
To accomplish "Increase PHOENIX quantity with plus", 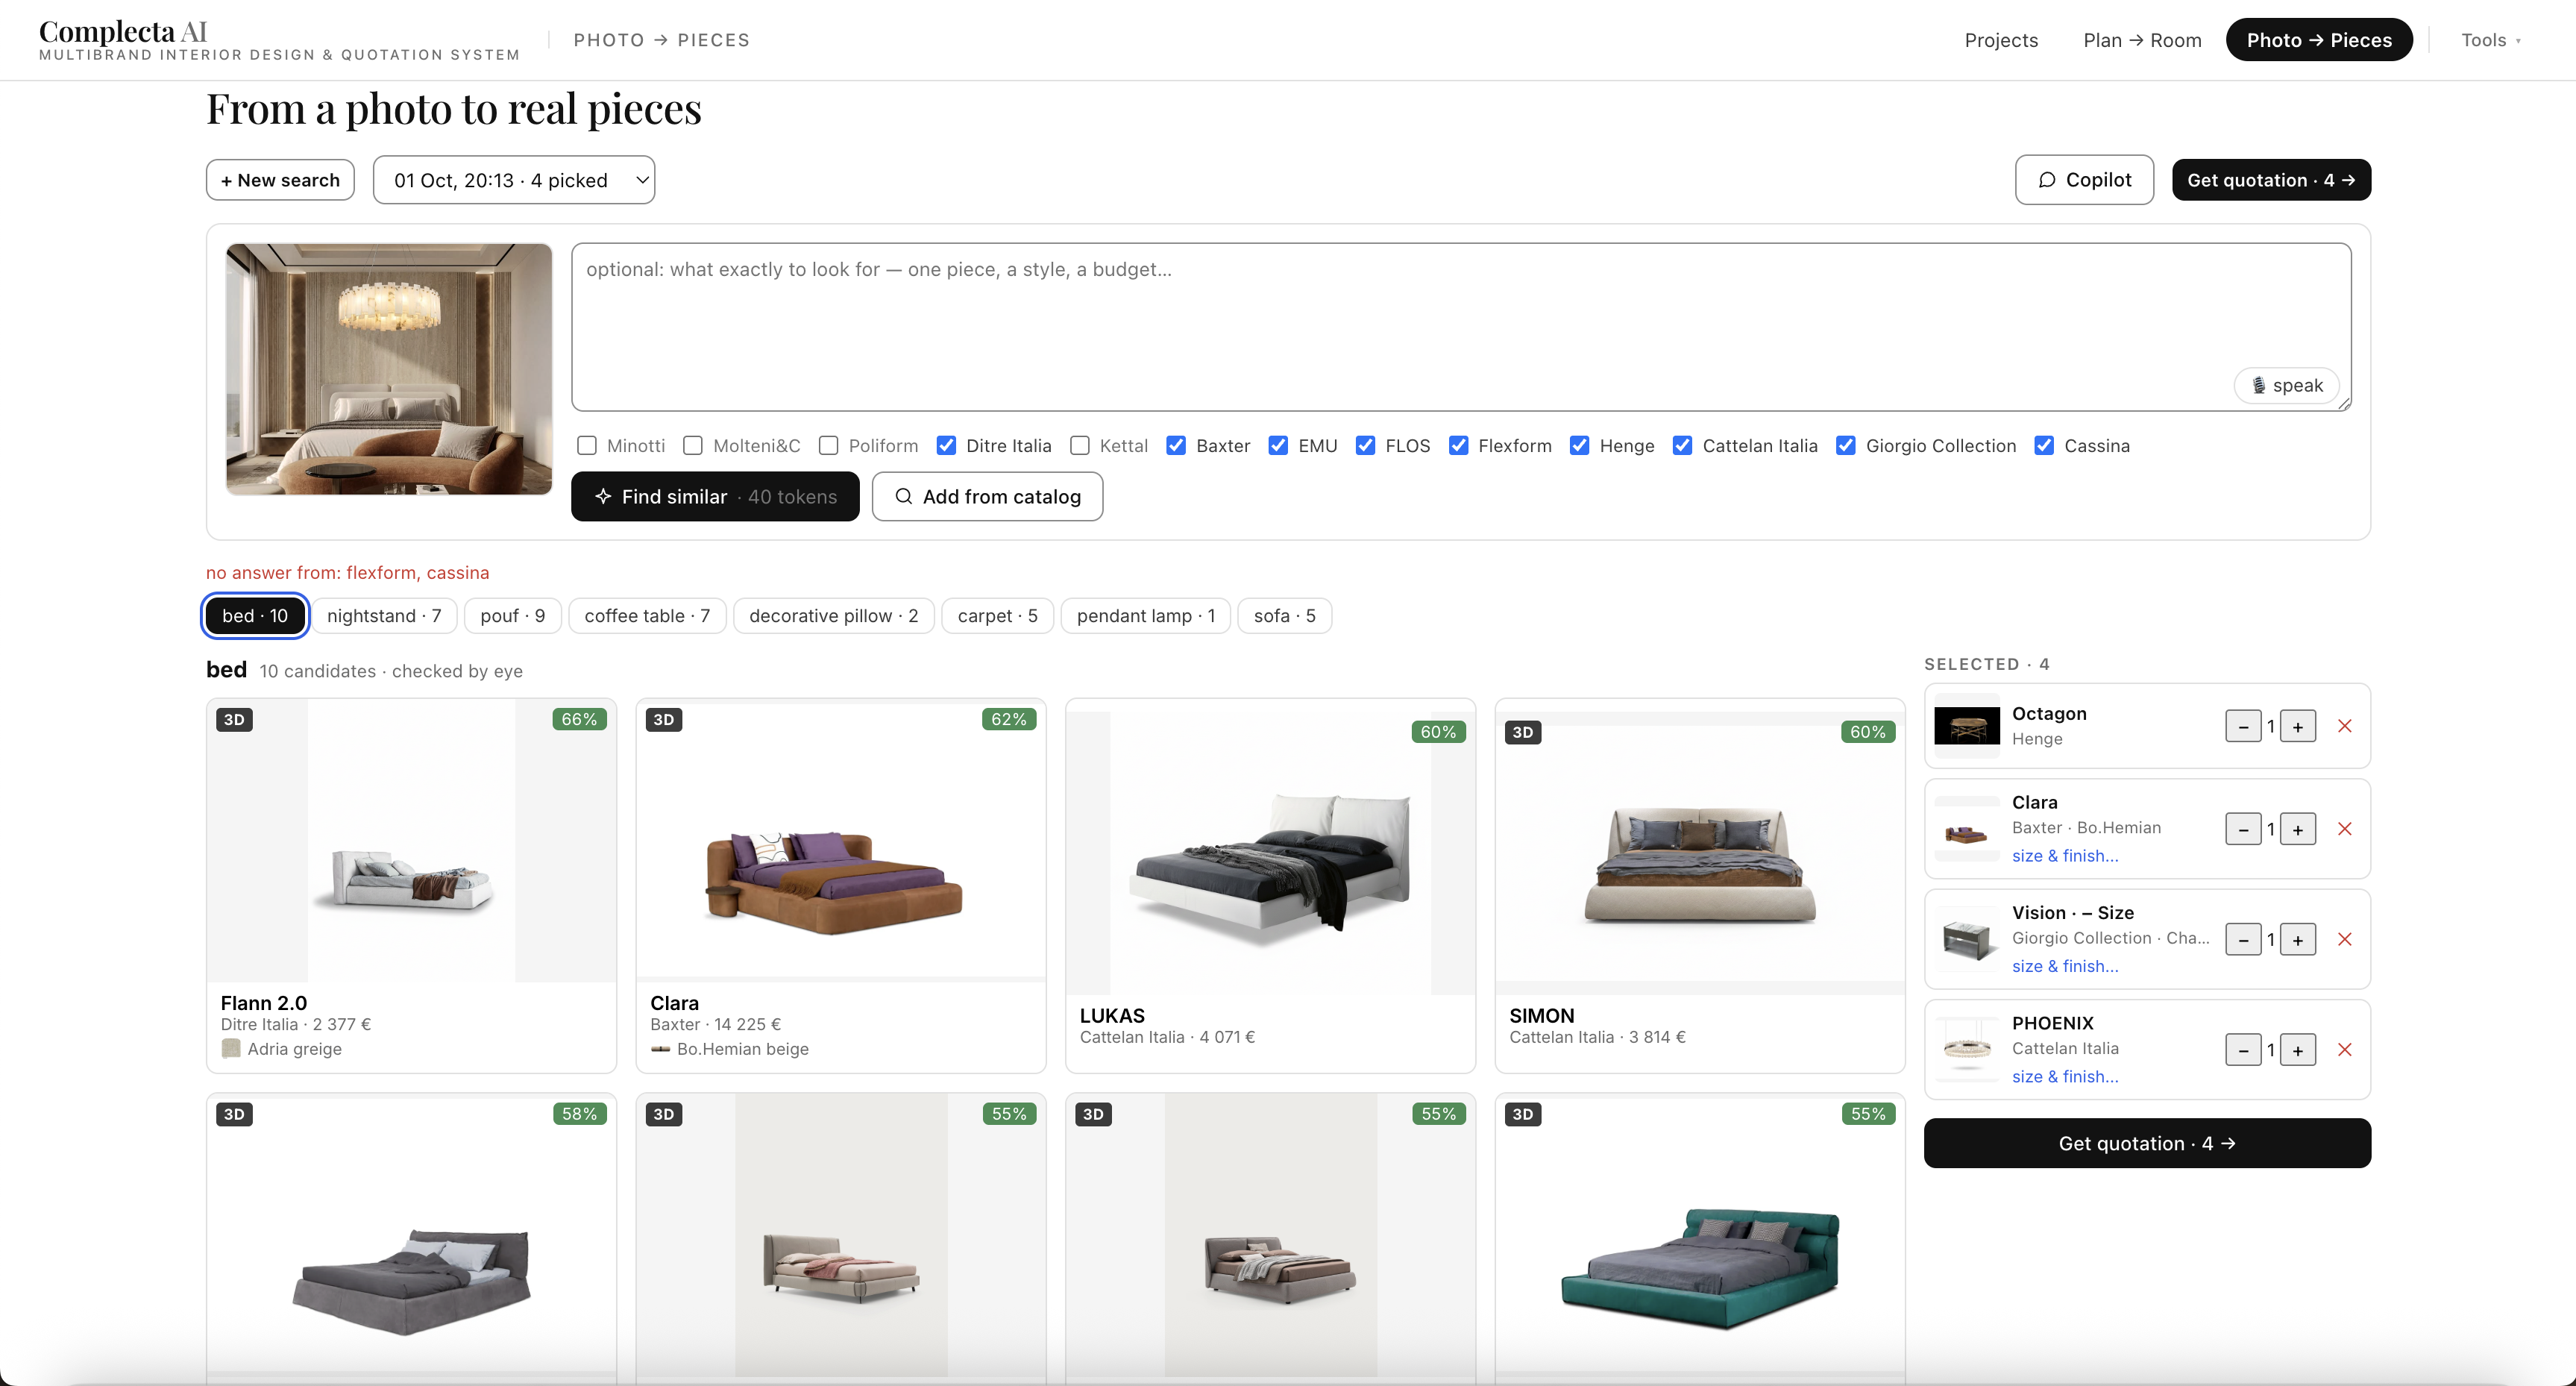I will 2298,1050.
